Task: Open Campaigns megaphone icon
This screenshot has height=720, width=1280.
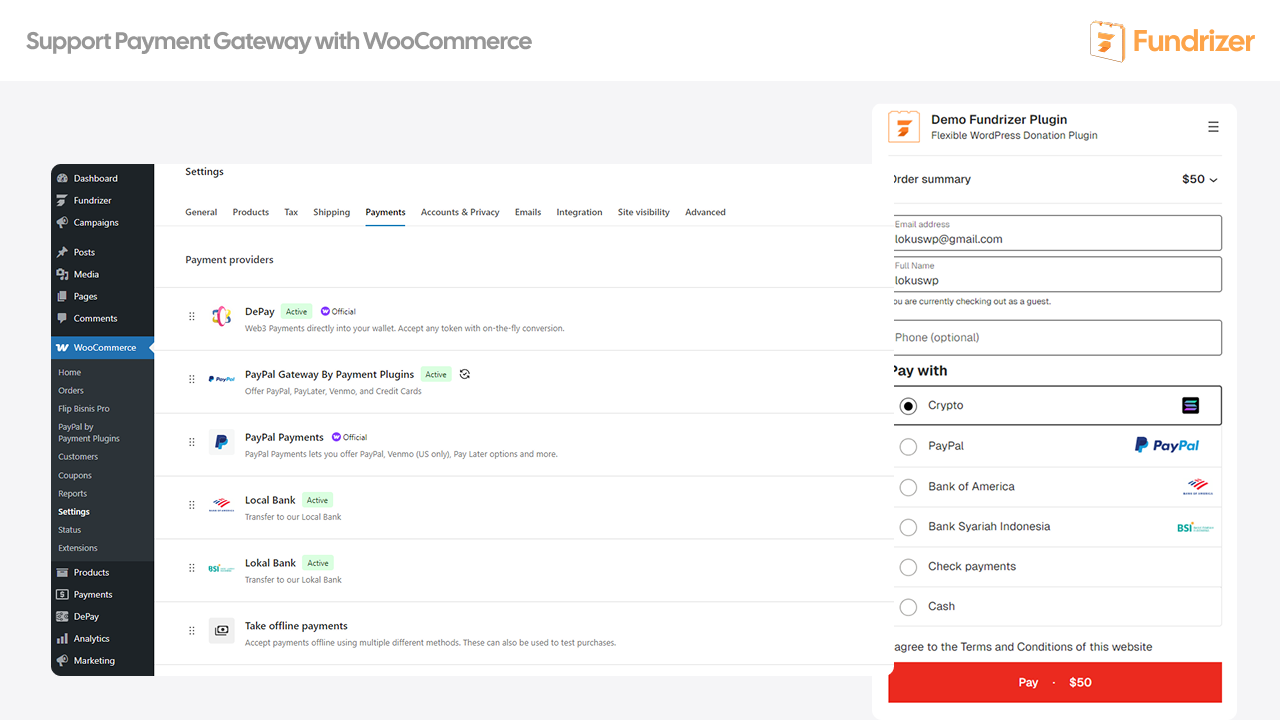Action: click(63, 222)
